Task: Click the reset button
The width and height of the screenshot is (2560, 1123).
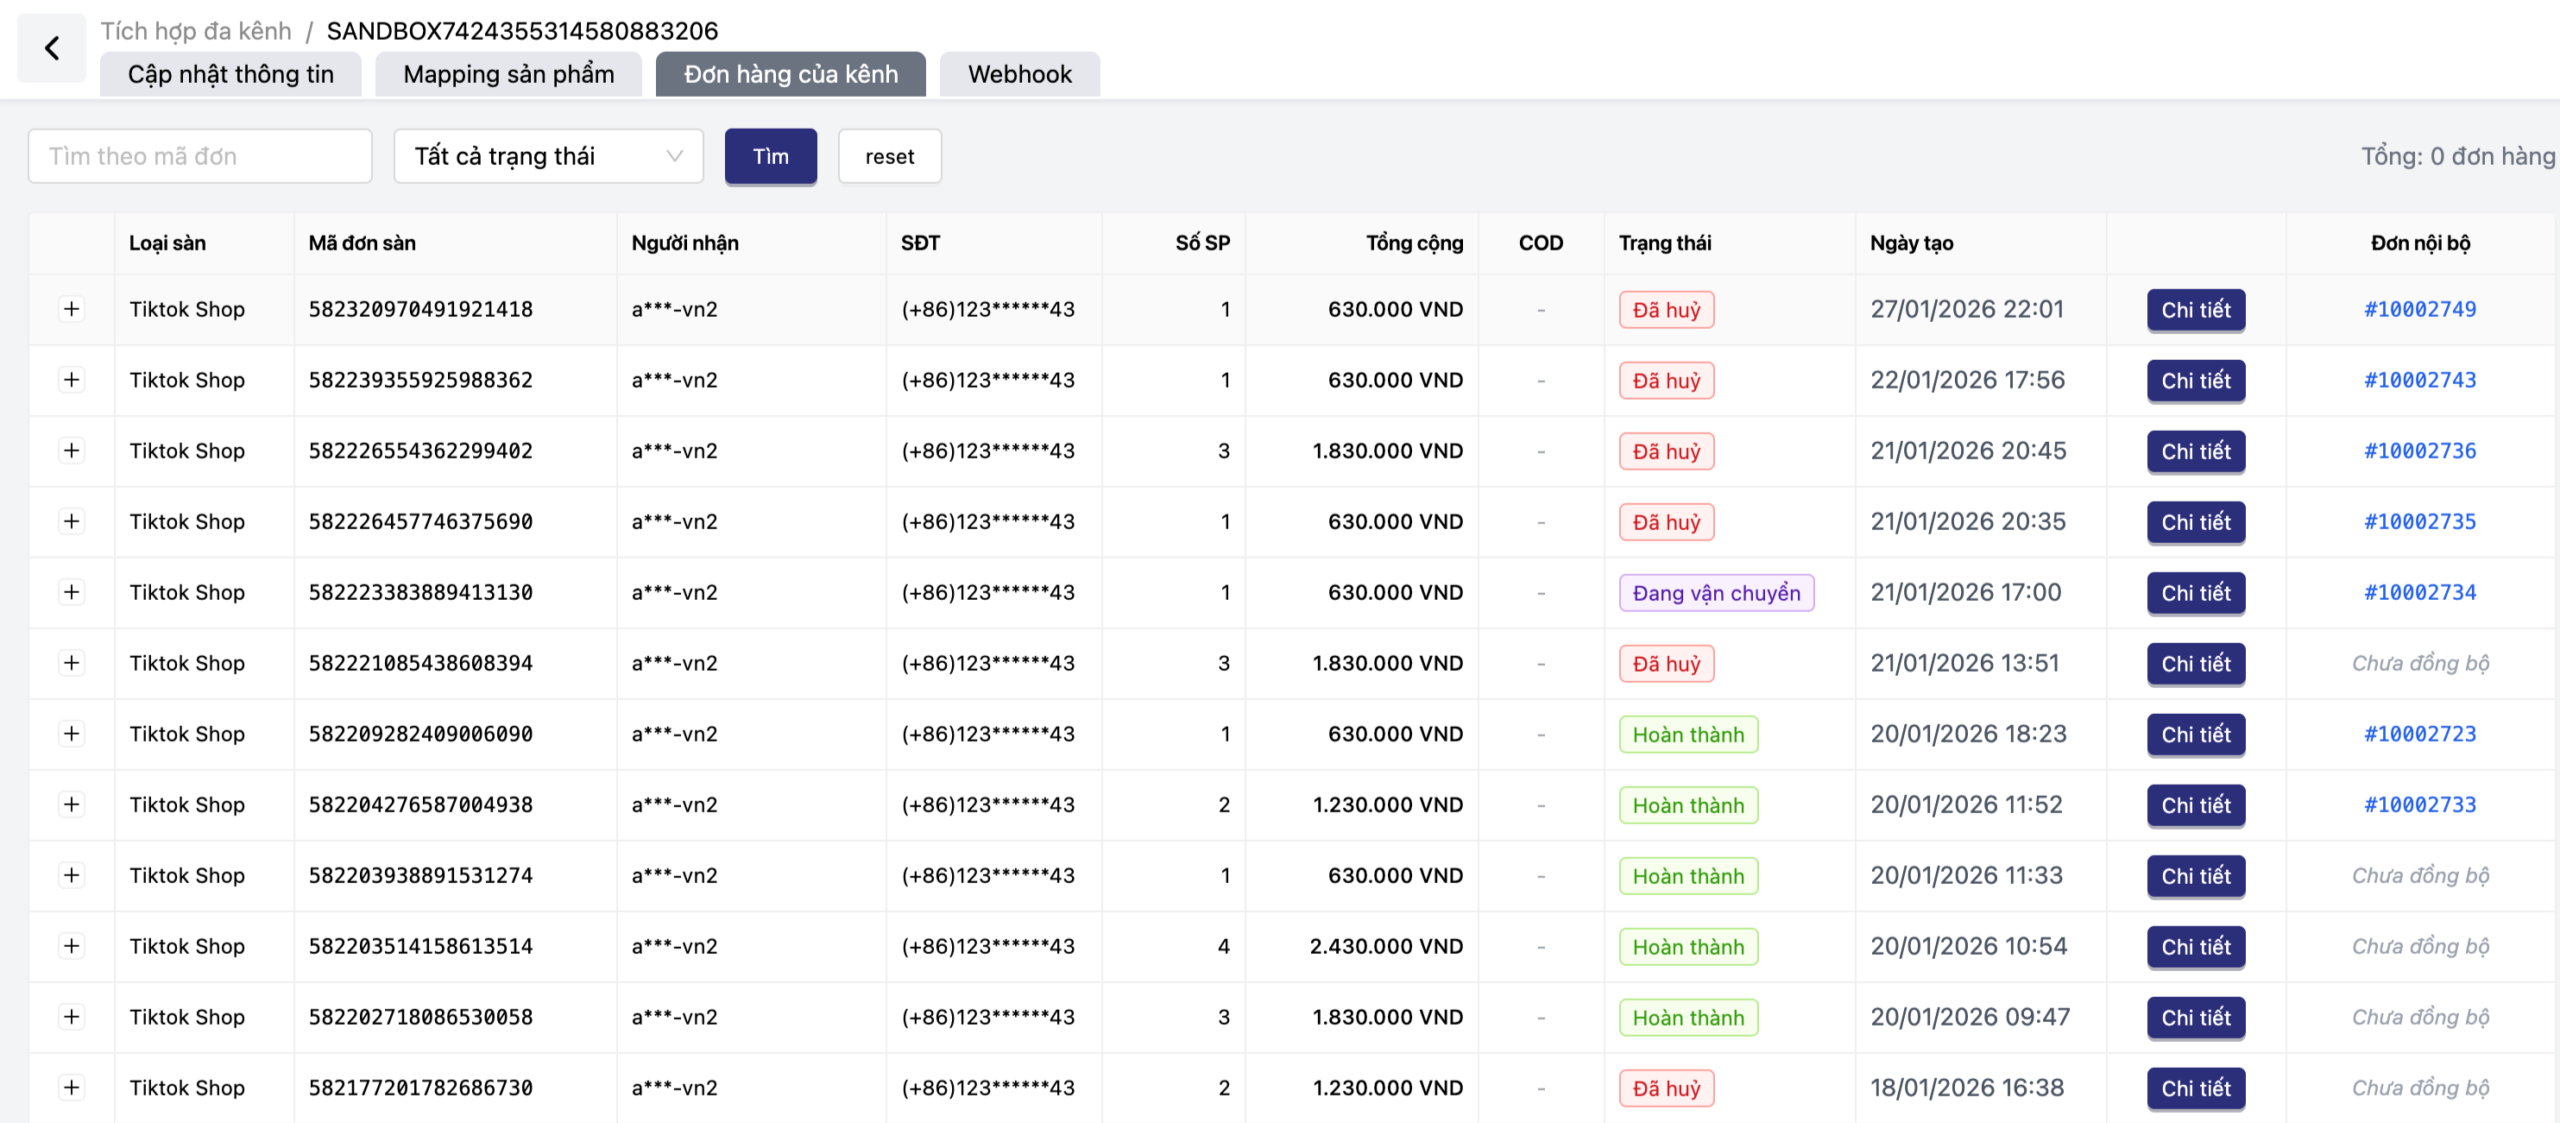Action: [x=889, y=156]
